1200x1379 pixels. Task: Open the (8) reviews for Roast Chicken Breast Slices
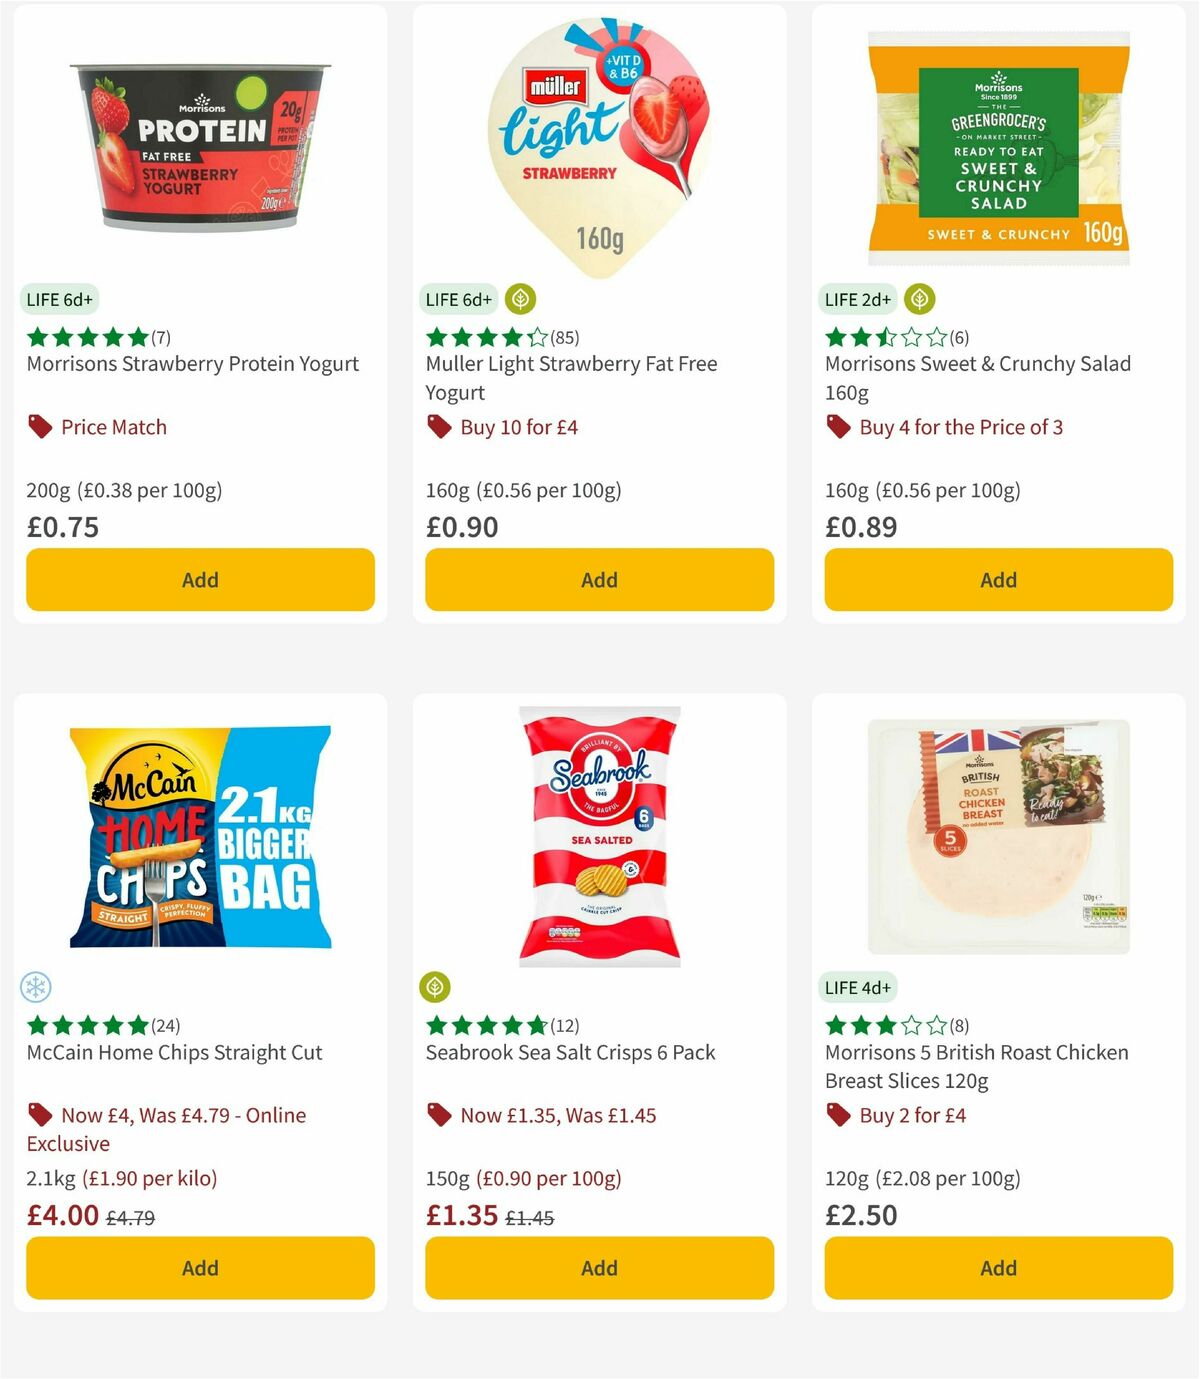[x=957, y=1025]
